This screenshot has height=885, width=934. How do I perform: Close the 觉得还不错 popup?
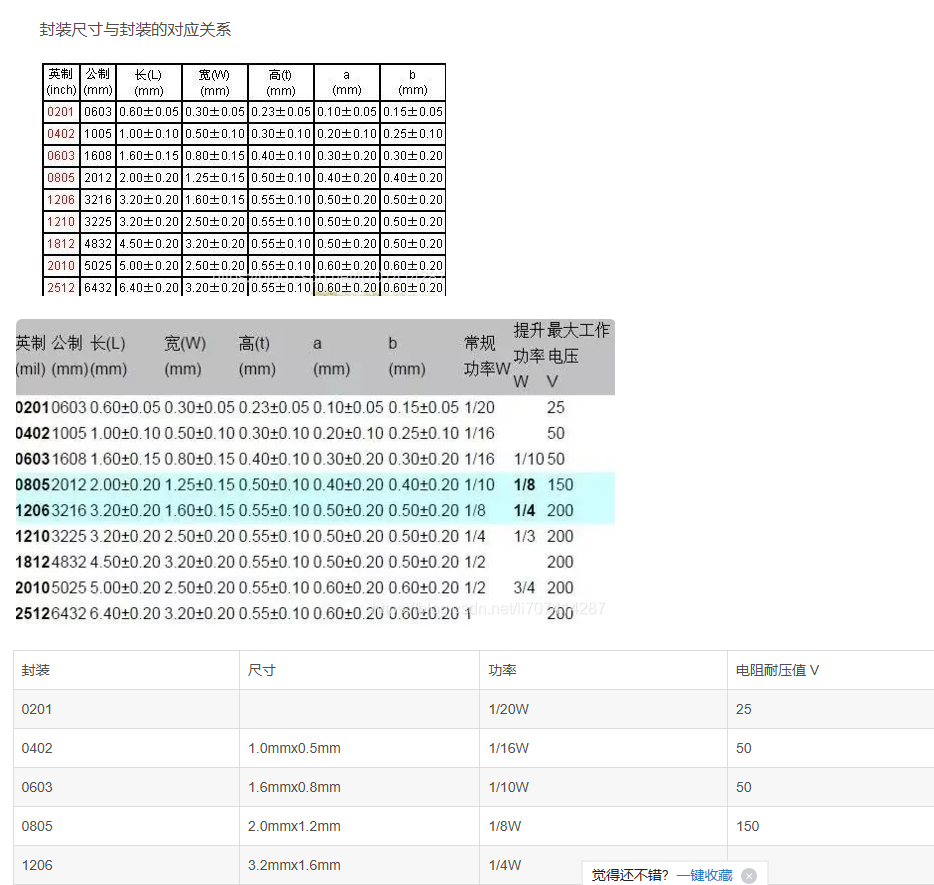(x=749, y=875)
